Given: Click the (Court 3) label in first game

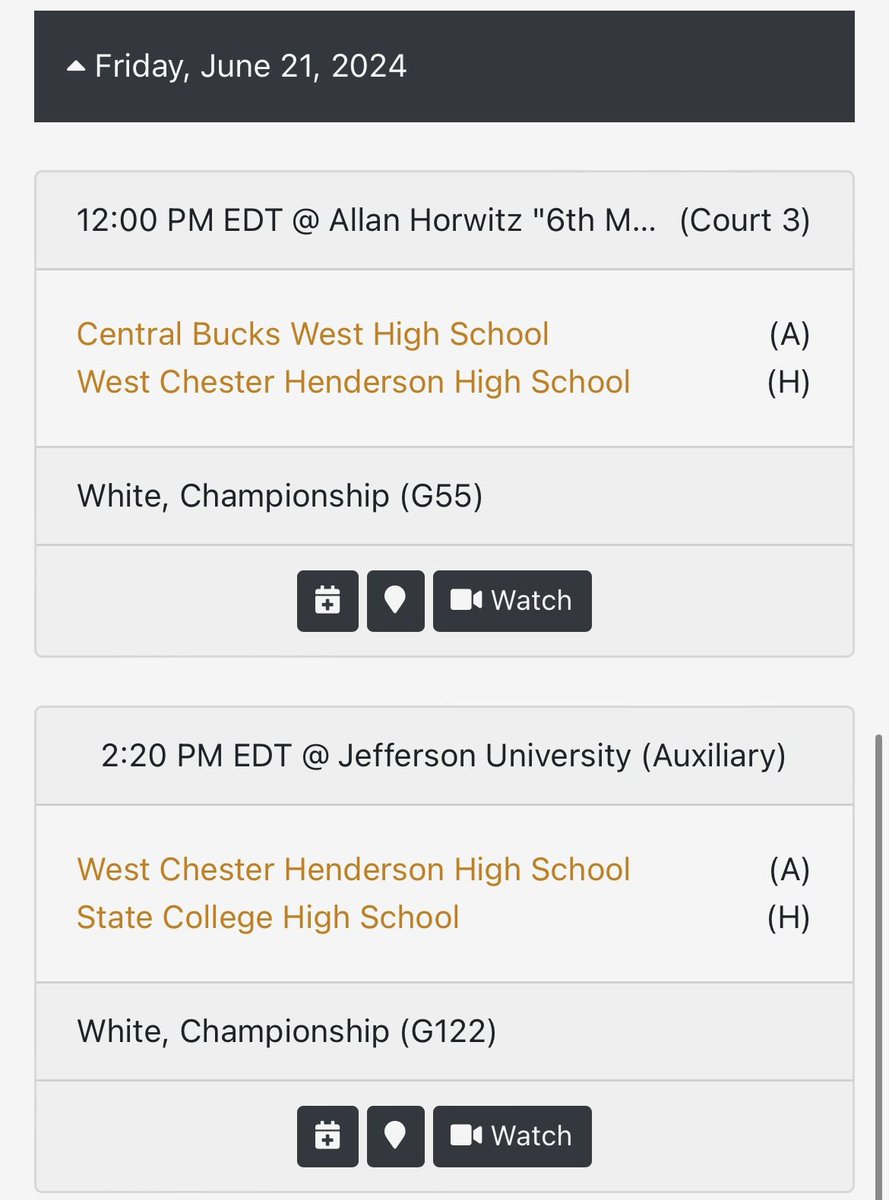Looking at the screenshot, I should (745, 220).
